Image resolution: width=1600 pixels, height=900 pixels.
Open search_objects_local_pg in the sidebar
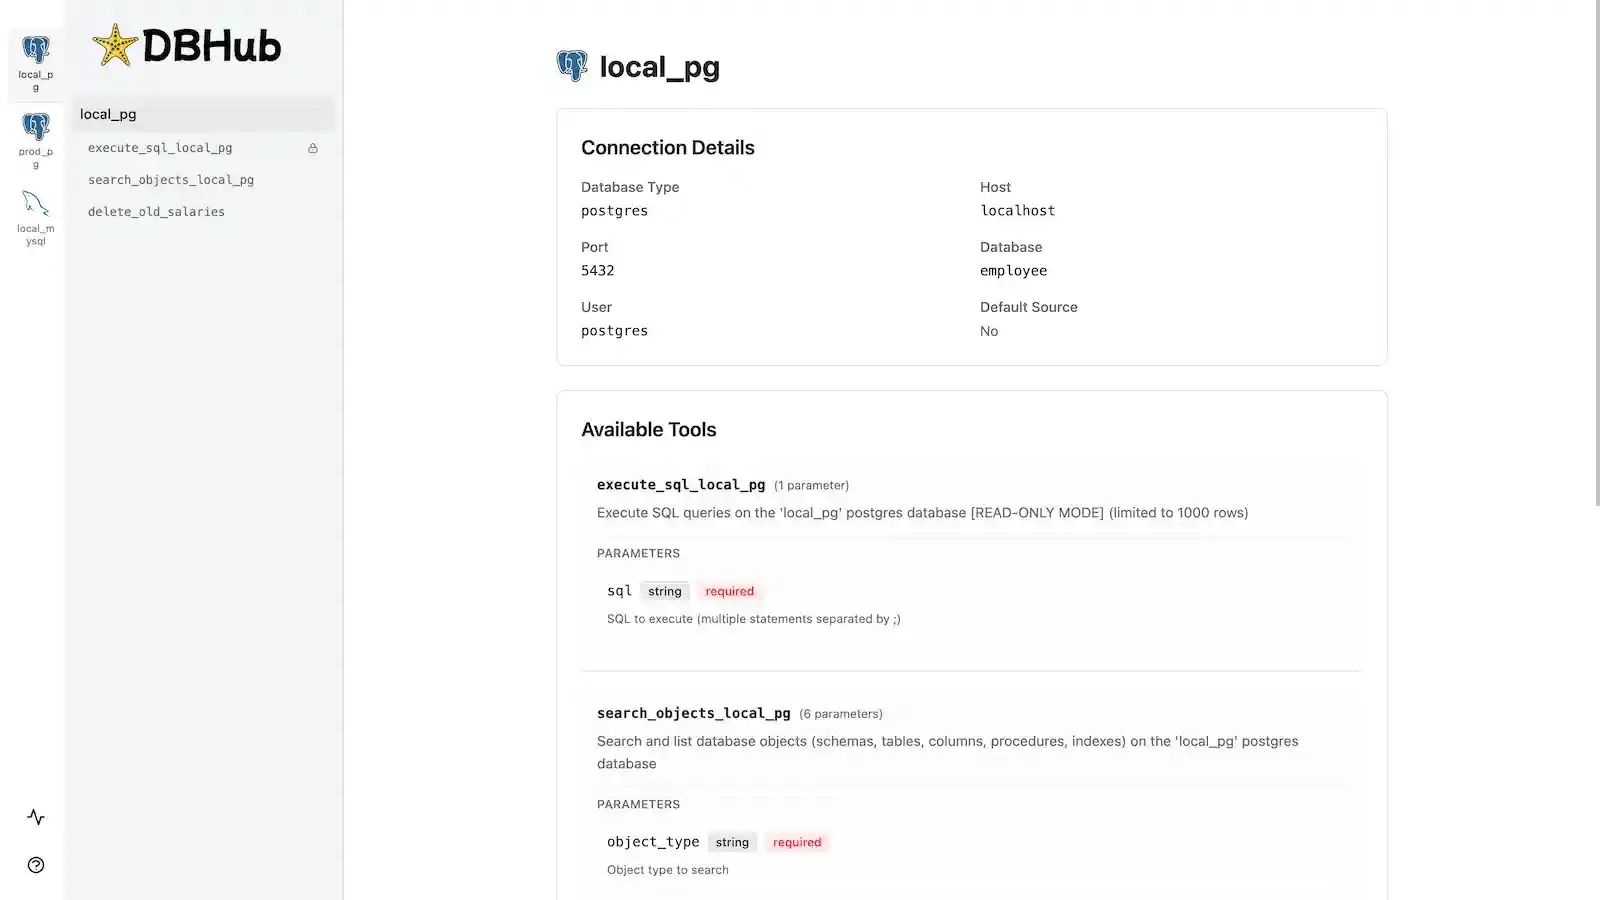(x=171, y=180)
